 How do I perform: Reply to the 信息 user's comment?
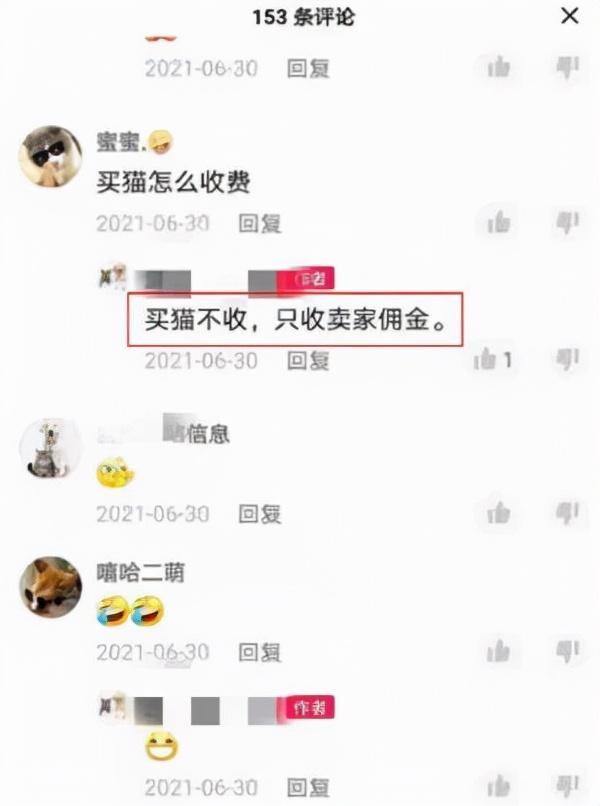260,514
